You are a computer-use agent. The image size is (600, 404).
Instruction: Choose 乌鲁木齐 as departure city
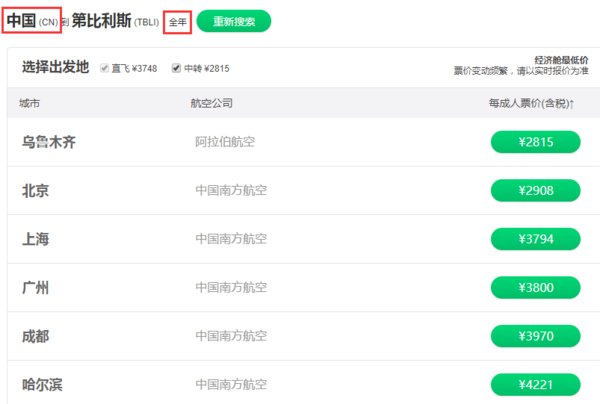[x=48, y=142]
